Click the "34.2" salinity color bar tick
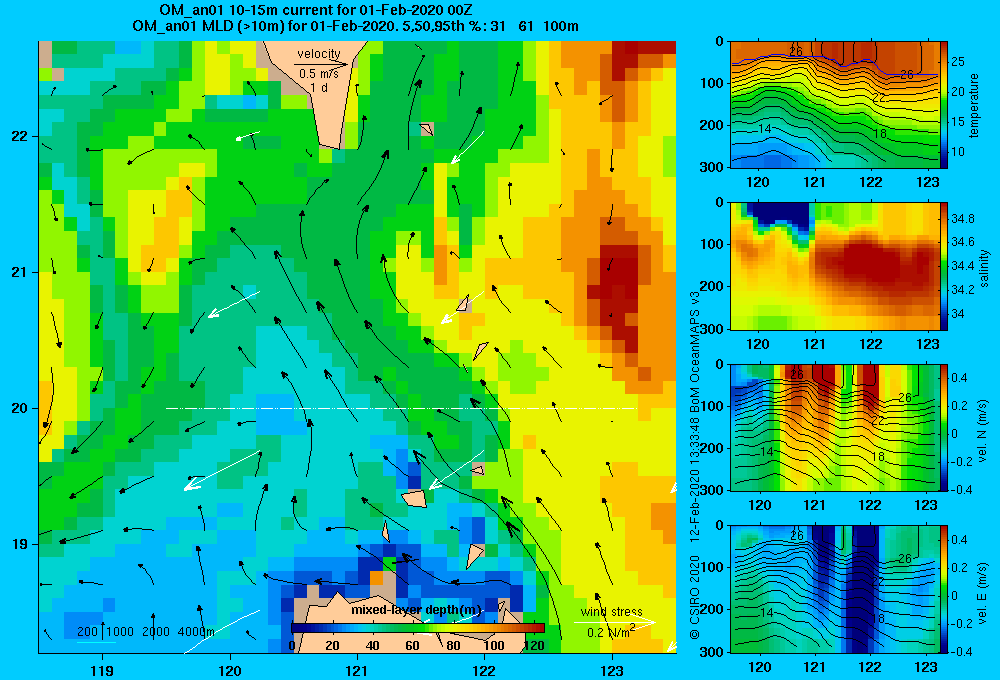 [x=962, y=290]
